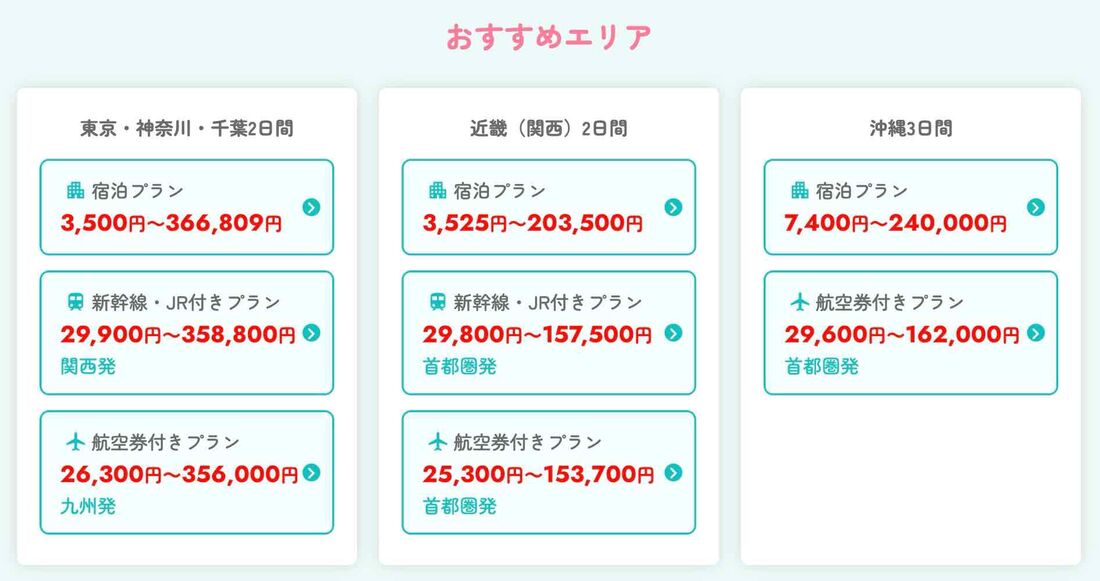Click the chevron on the Tokyo 関西発 Shinkansen plan

311,333
